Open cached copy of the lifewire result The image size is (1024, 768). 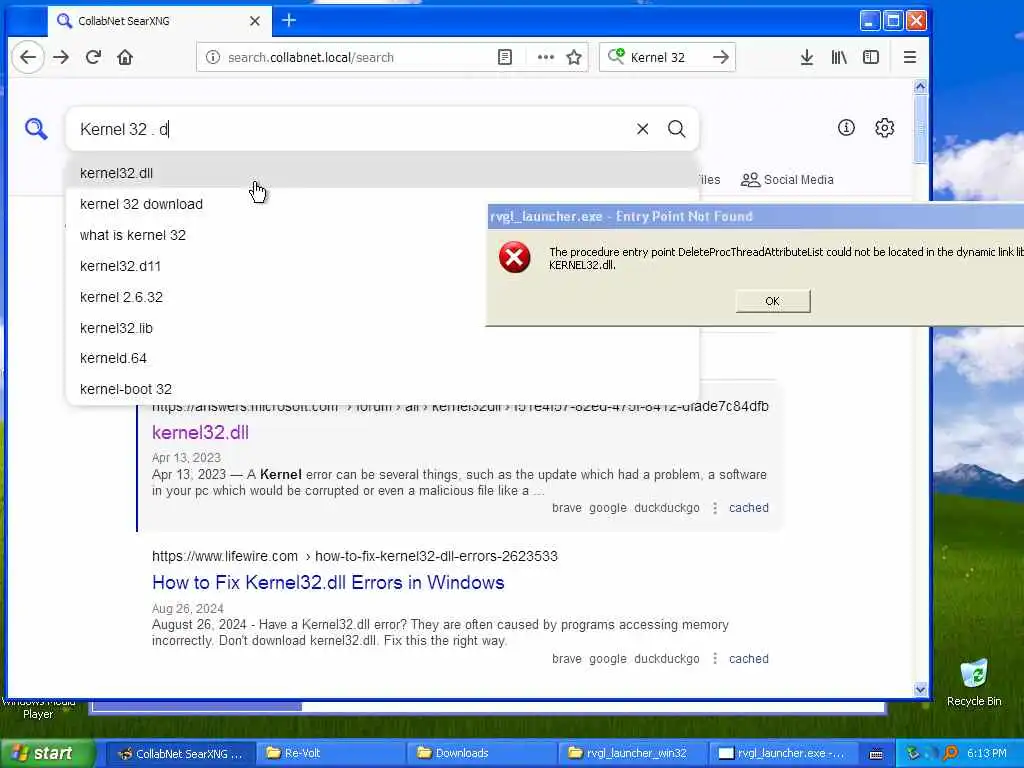click(748, 659)
